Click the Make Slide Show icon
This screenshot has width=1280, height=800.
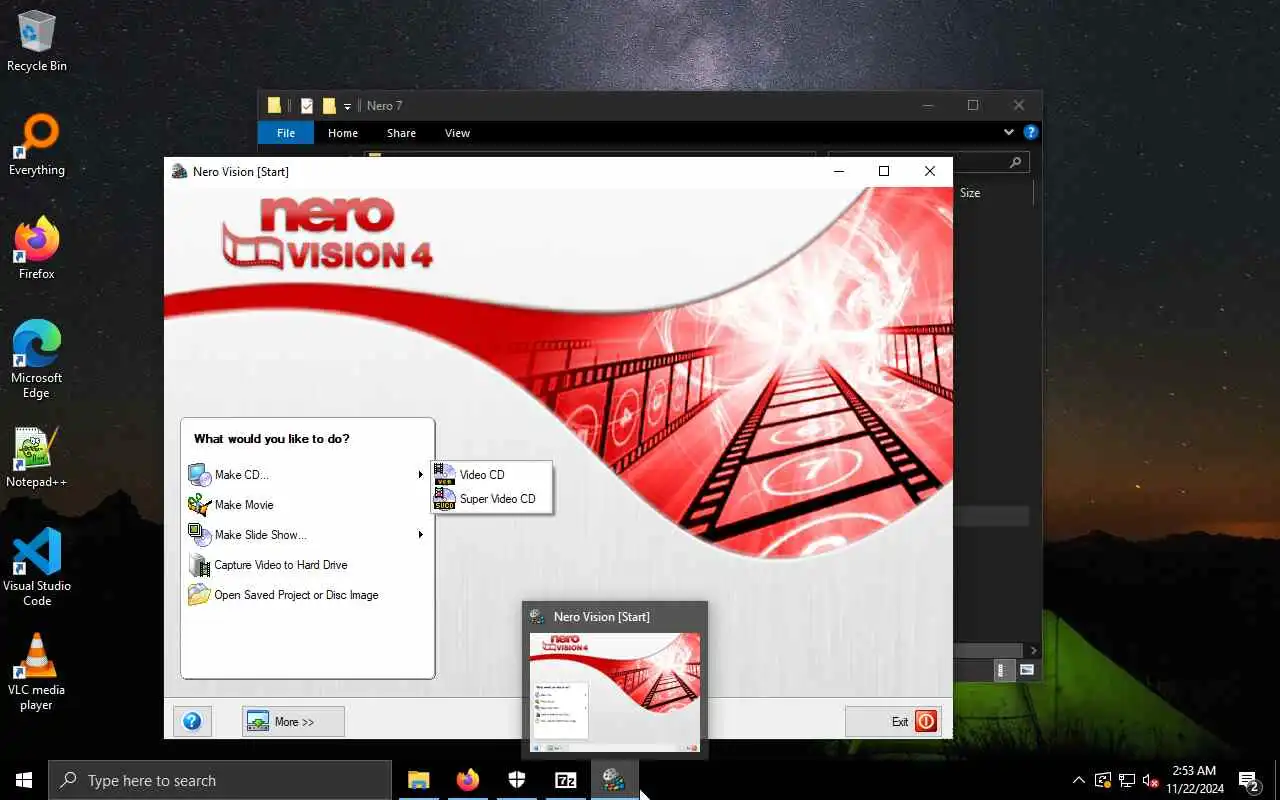(x=200, y=535)
